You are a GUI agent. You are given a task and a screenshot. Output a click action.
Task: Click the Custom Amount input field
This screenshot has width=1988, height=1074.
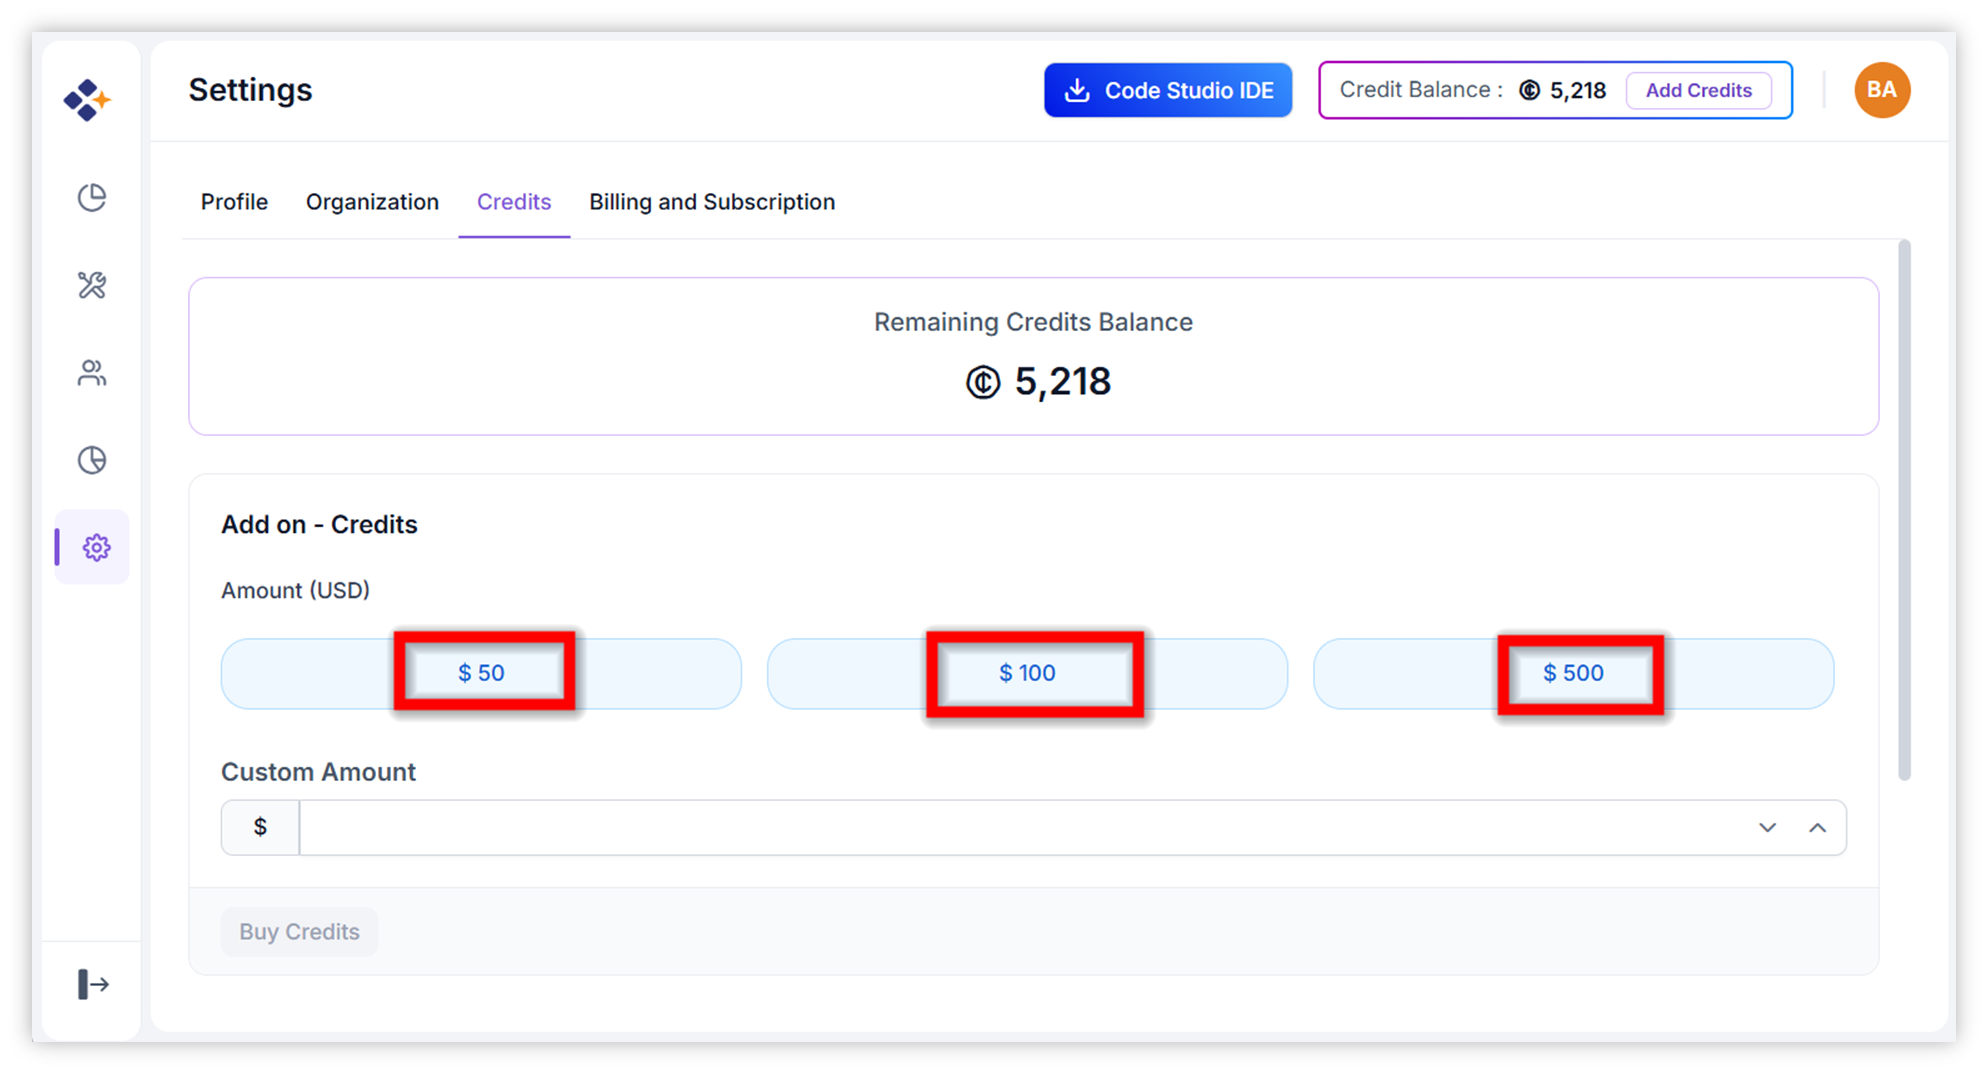coord(1020,827)
